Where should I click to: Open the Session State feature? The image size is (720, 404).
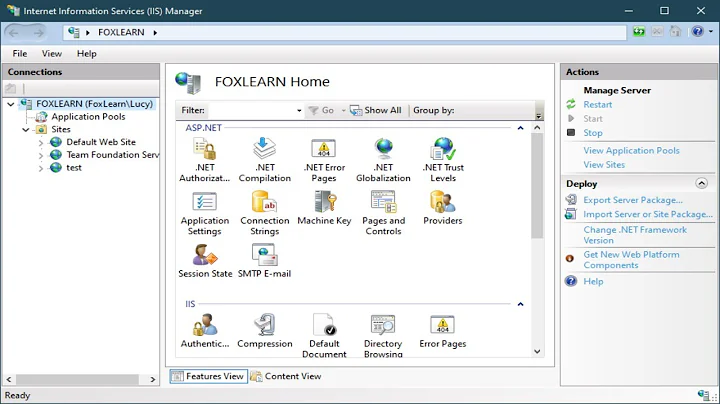pos(205,261)
